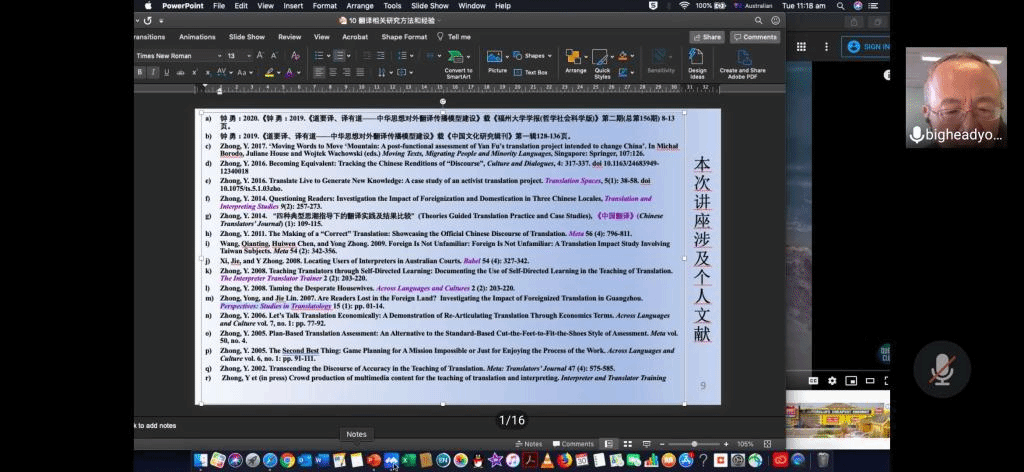The height and width of the screenshot is (472, 1024).
Task: Open the text highlight color swatch
Action: point(269,72)
